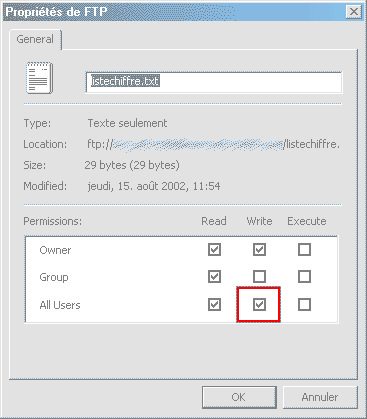Enable Group Write permission
367x419 pixels.
point(259,277)
